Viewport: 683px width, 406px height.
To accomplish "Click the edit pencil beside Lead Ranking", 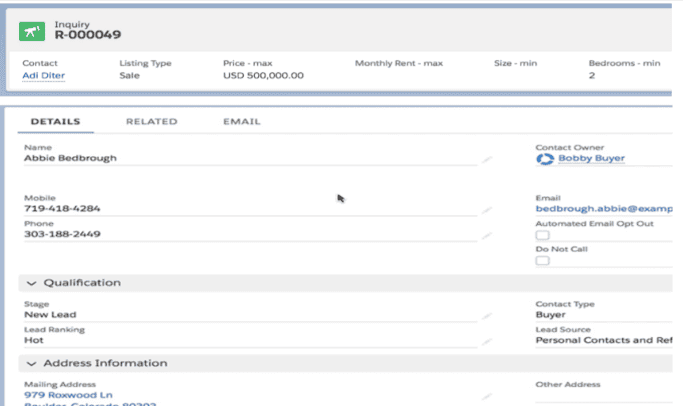I will pos(487,342).
